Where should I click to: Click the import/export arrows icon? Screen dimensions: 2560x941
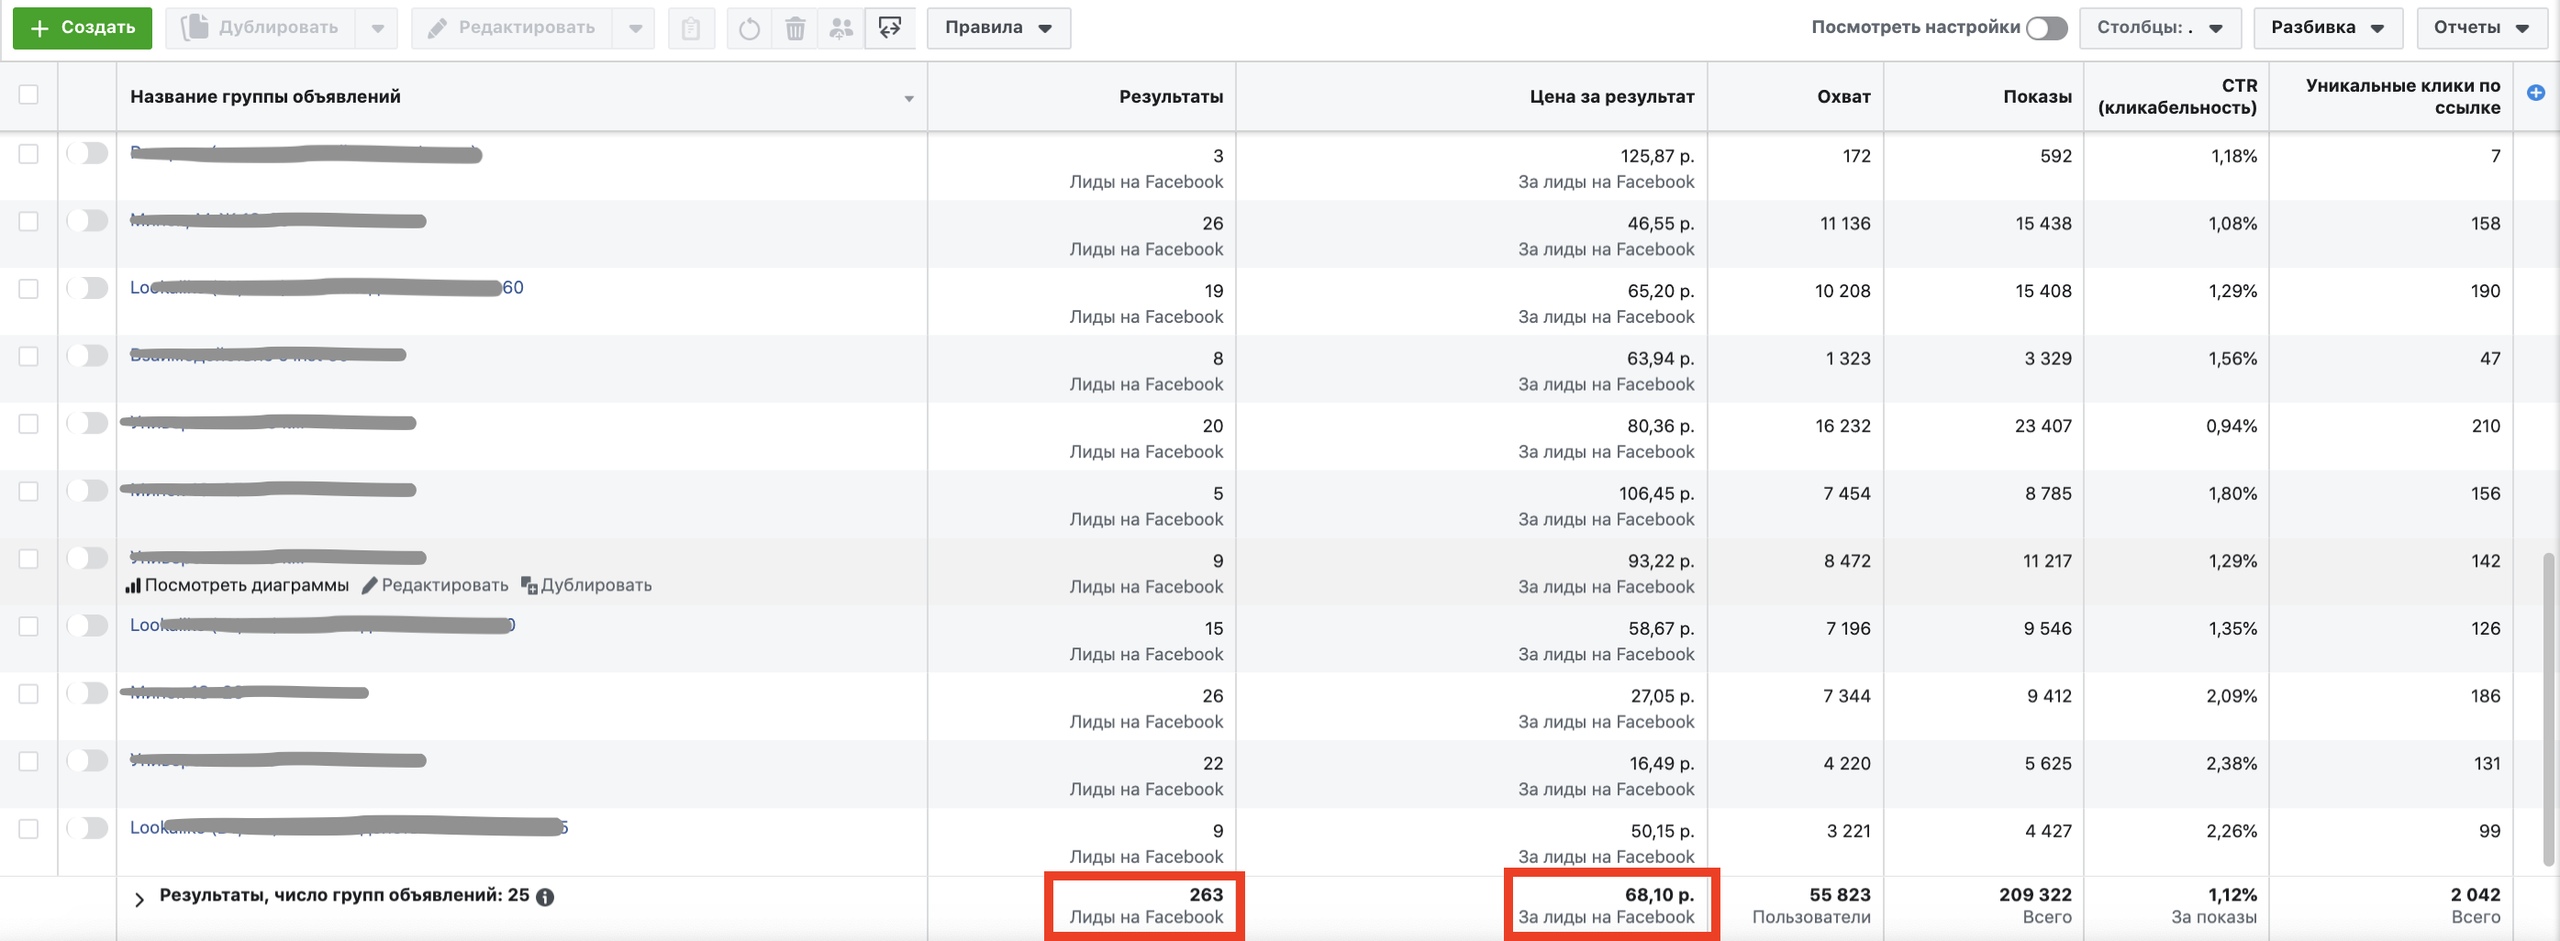click(x=889, y=28)
